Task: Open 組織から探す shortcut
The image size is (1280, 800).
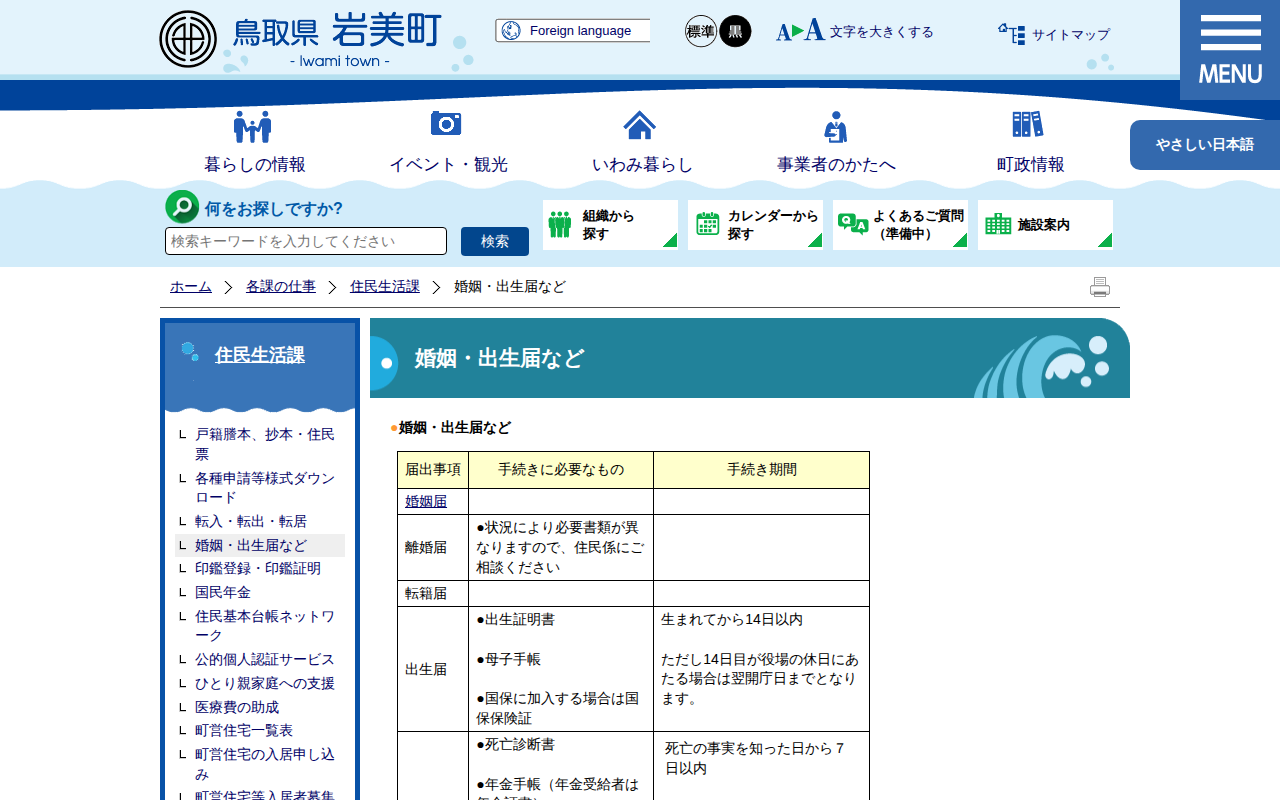Action: coord(610,225)
